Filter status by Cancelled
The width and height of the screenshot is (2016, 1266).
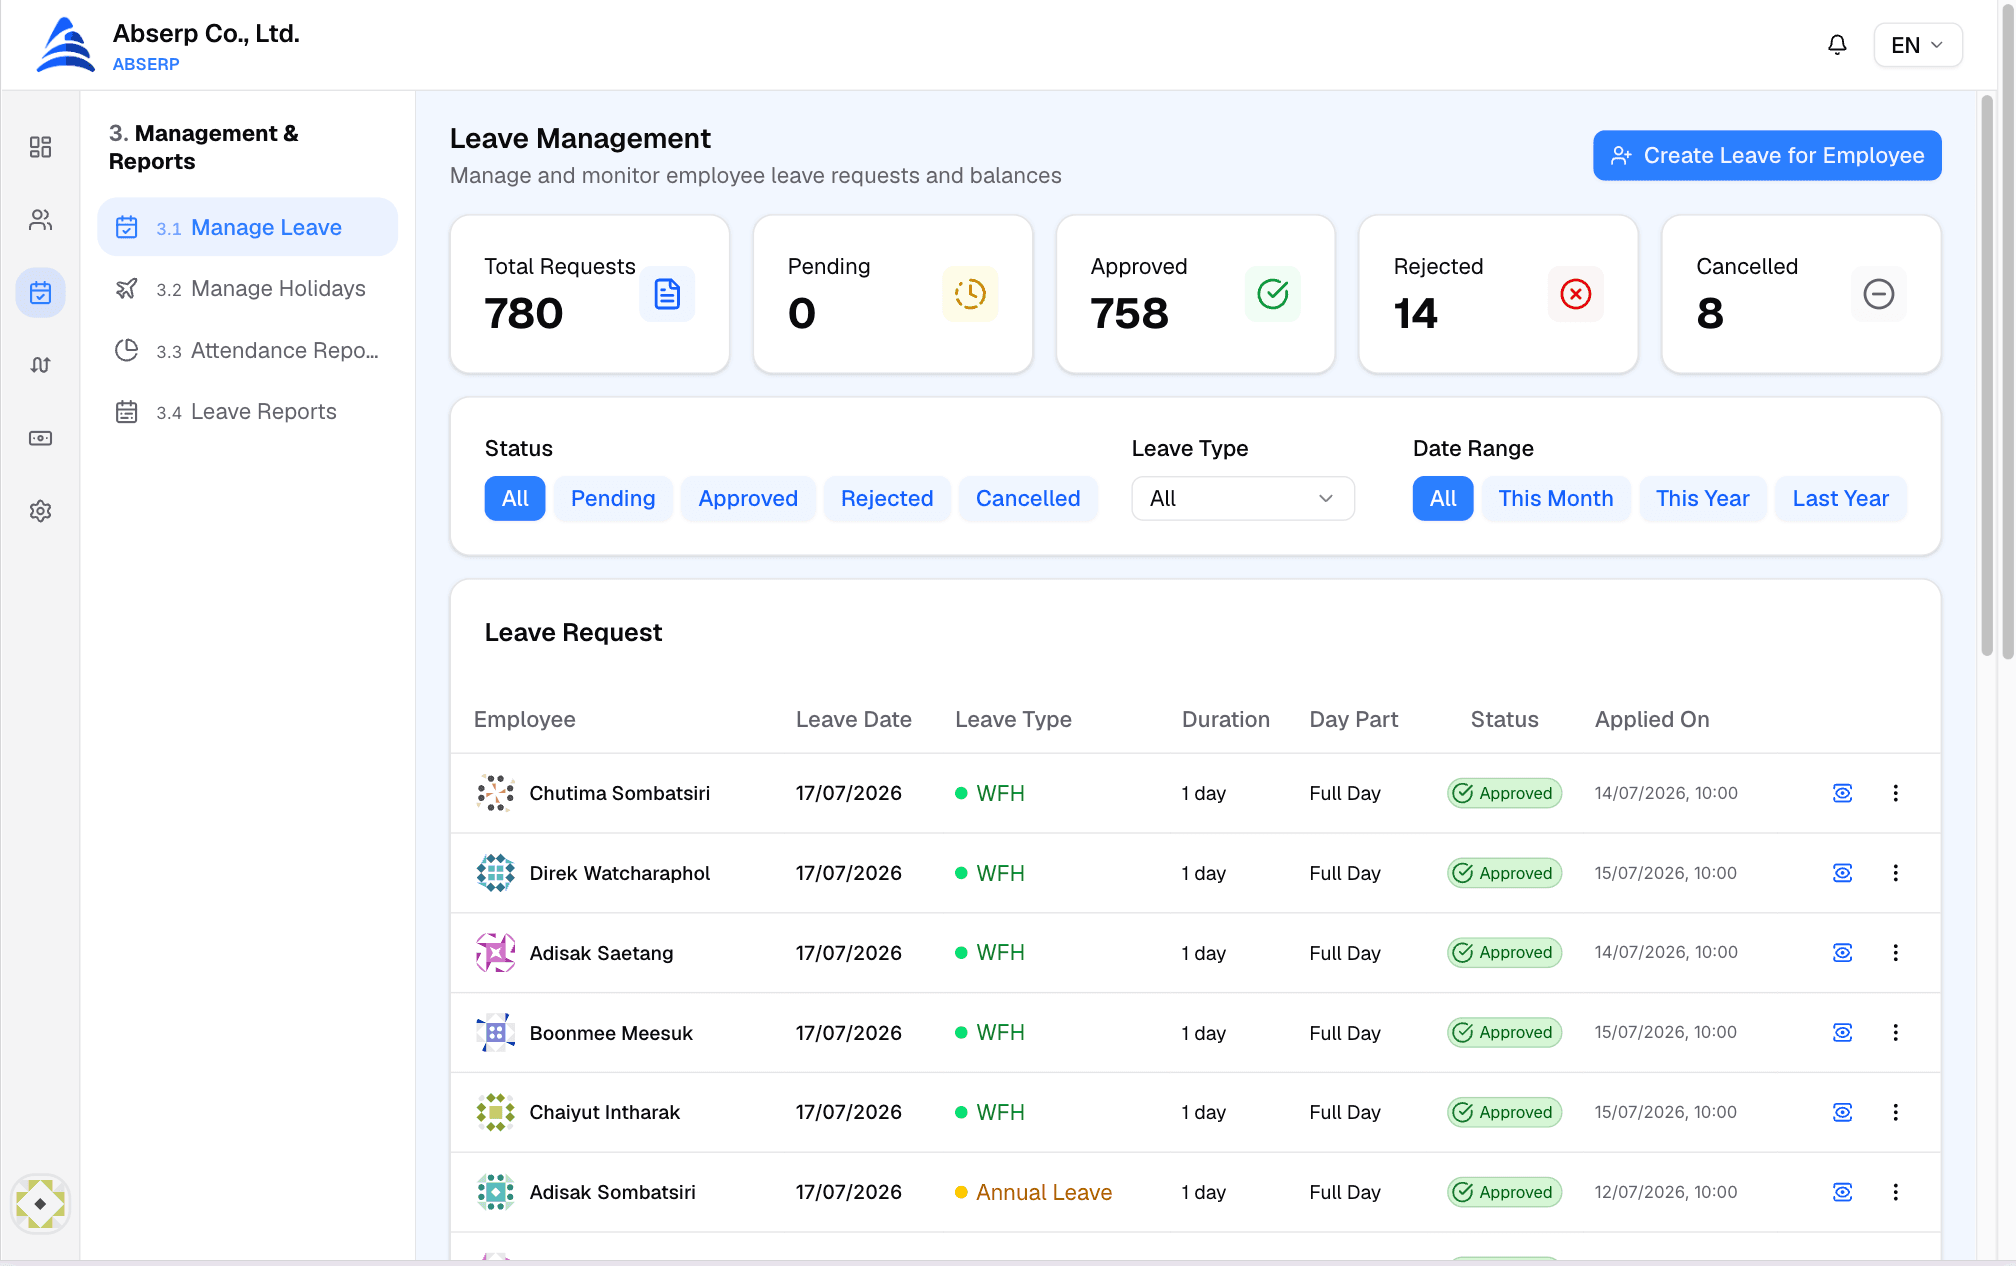[x=1028, y=498]
